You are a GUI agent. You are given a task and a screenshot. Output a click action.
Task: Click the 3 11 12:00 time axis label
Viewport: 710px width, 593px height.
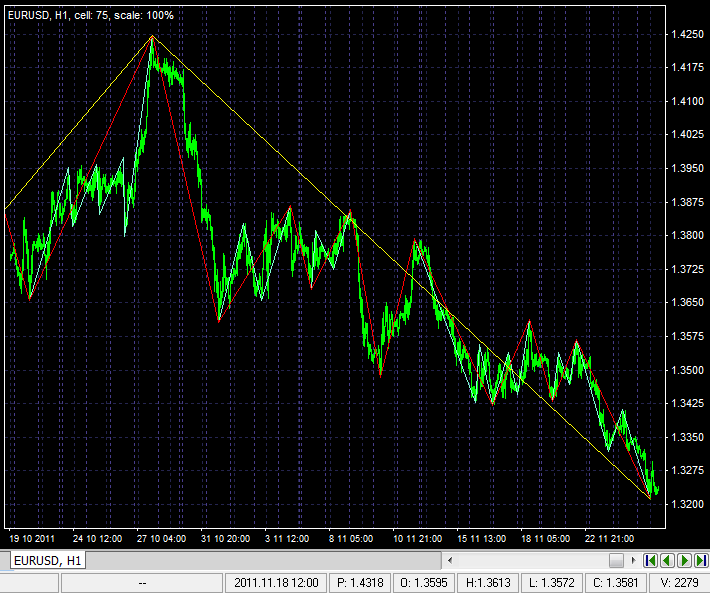pyautogui.click(x=287, y=539)
